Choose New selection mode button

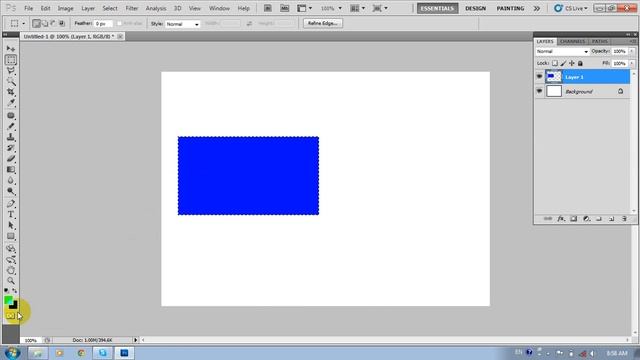[36, 24]
